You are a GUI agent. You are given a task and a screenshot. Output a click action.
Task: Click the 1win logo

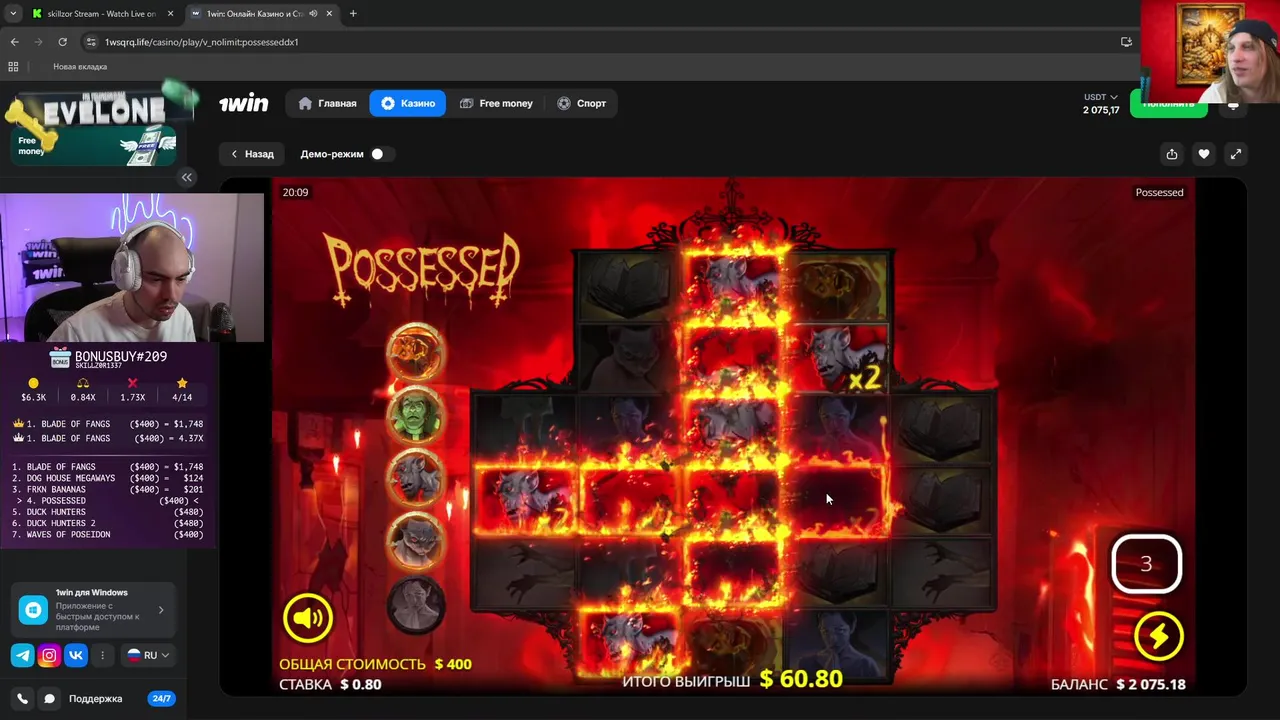tap(244, 103)
